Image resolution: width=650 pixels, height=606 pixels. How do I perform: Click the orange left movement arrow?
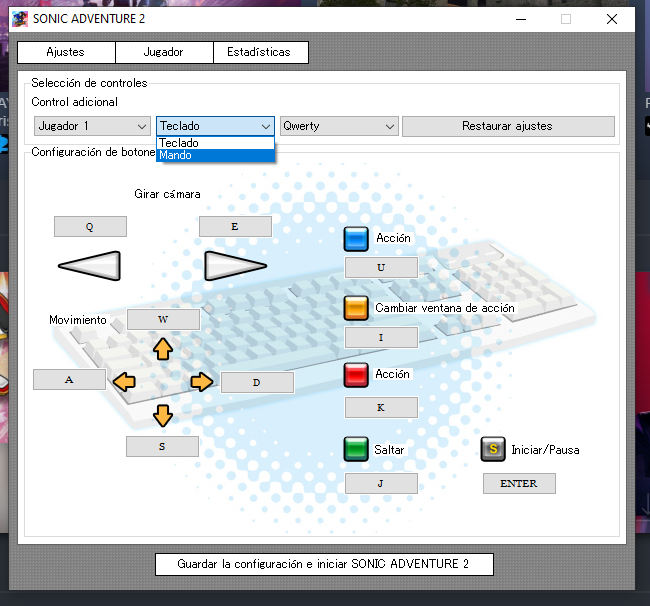pyautogui.click(x=124, y=381)
